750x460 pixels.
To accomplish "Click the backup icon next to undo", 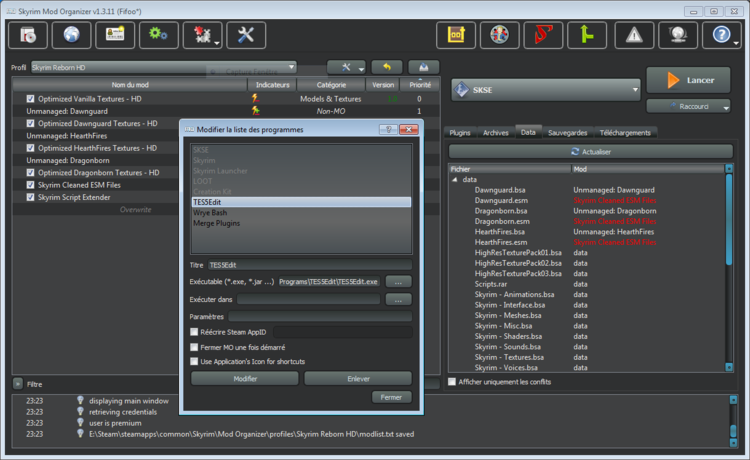I will coord(423,67).
